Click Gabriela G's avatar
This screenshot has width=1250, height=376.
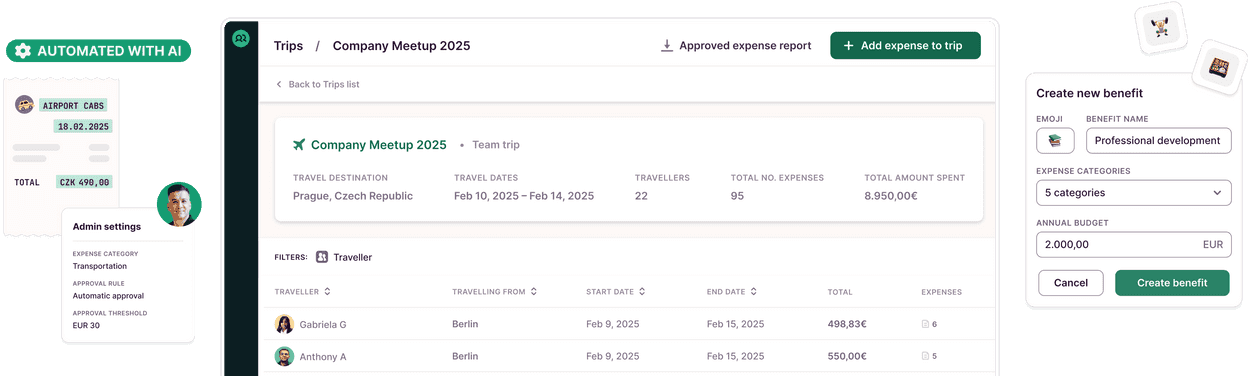(x=285, y=324)
